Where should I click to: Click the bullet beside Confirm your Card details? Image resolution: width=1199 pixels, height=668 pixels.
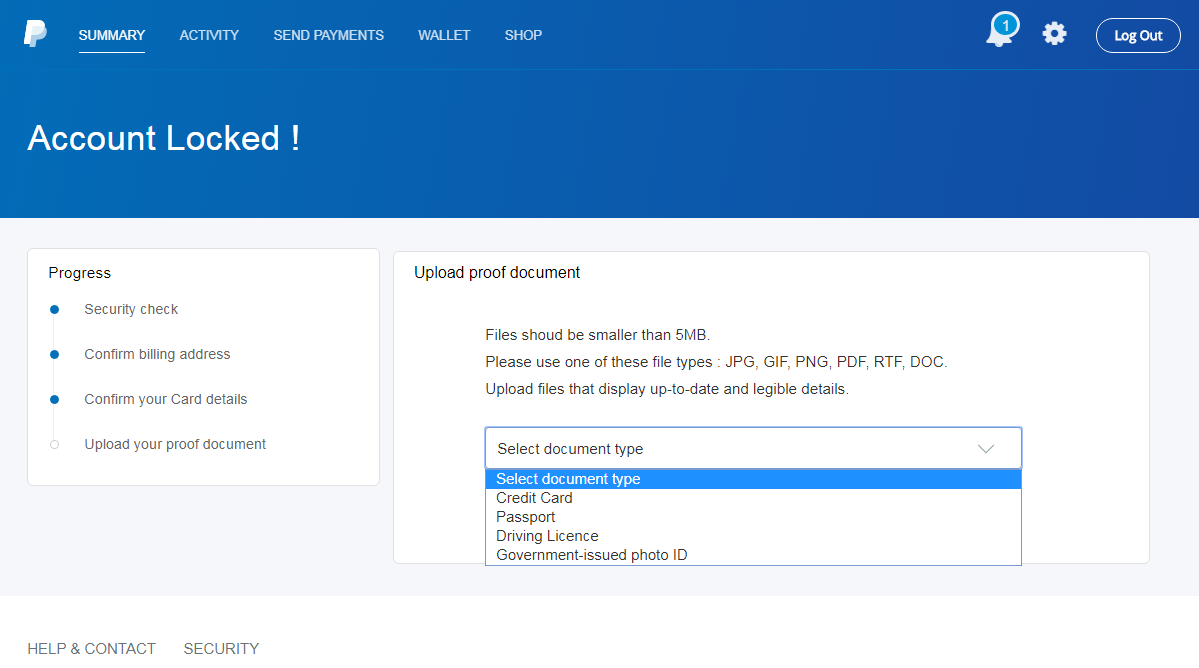click(55, 400)
